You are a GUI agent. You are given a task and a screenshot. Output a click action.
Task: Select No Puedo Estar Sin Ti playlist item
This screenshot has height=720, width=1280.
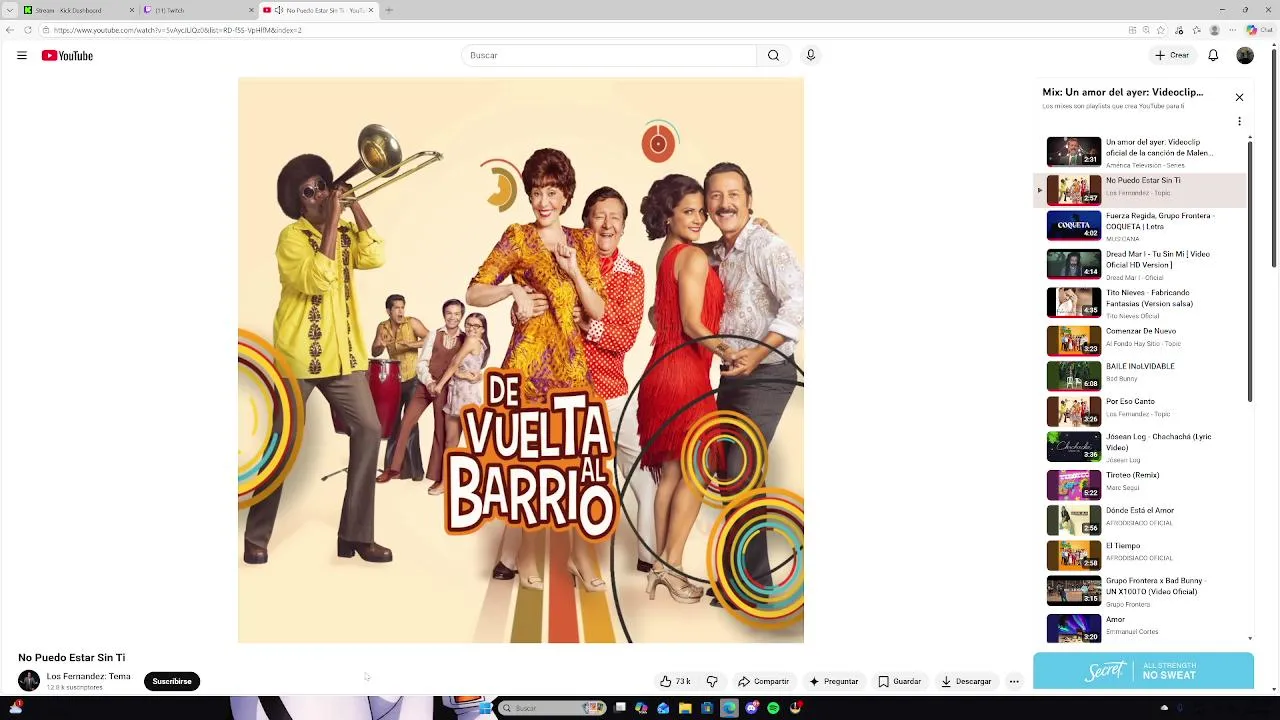pos(1140,189)
